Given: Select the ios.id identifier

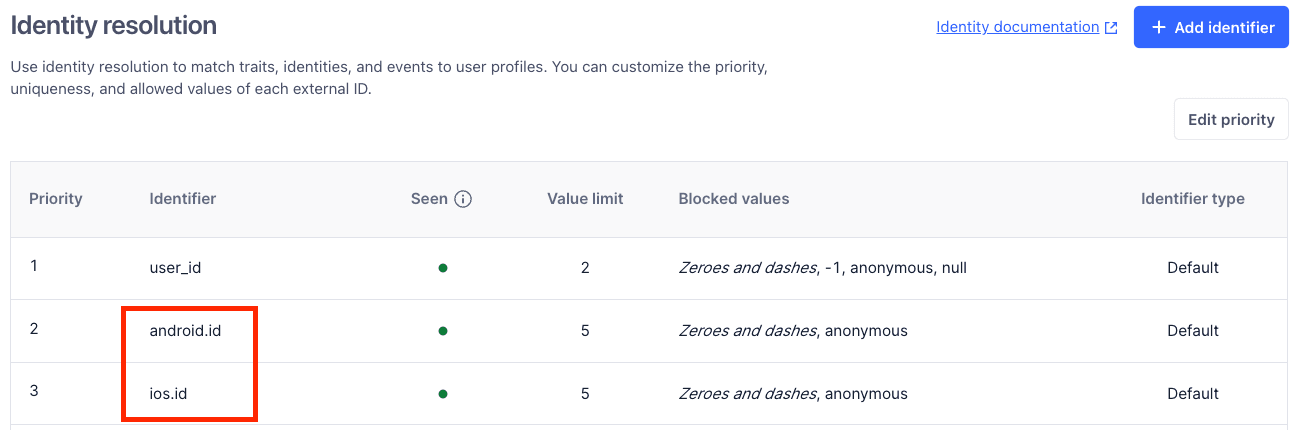Looking at the screenshot, I should [x=168, y=394].
